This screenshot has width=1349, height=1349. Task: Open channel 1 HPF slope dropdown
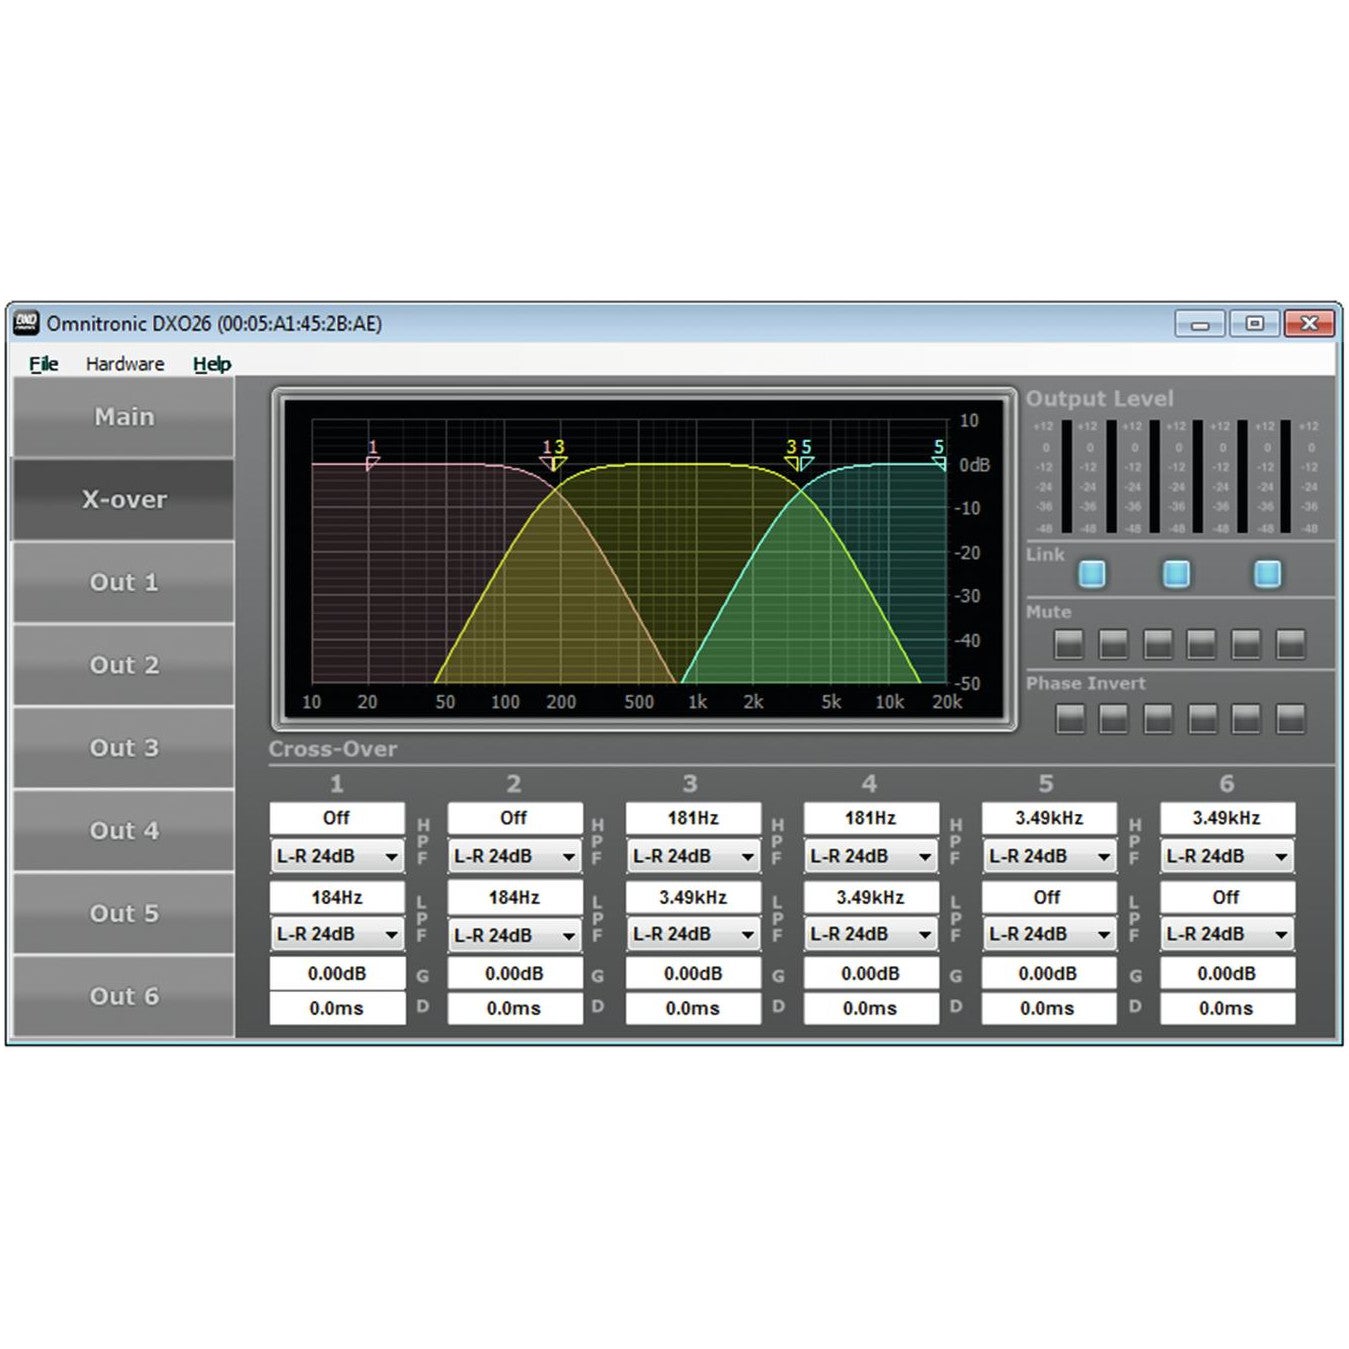coord(337,856)
